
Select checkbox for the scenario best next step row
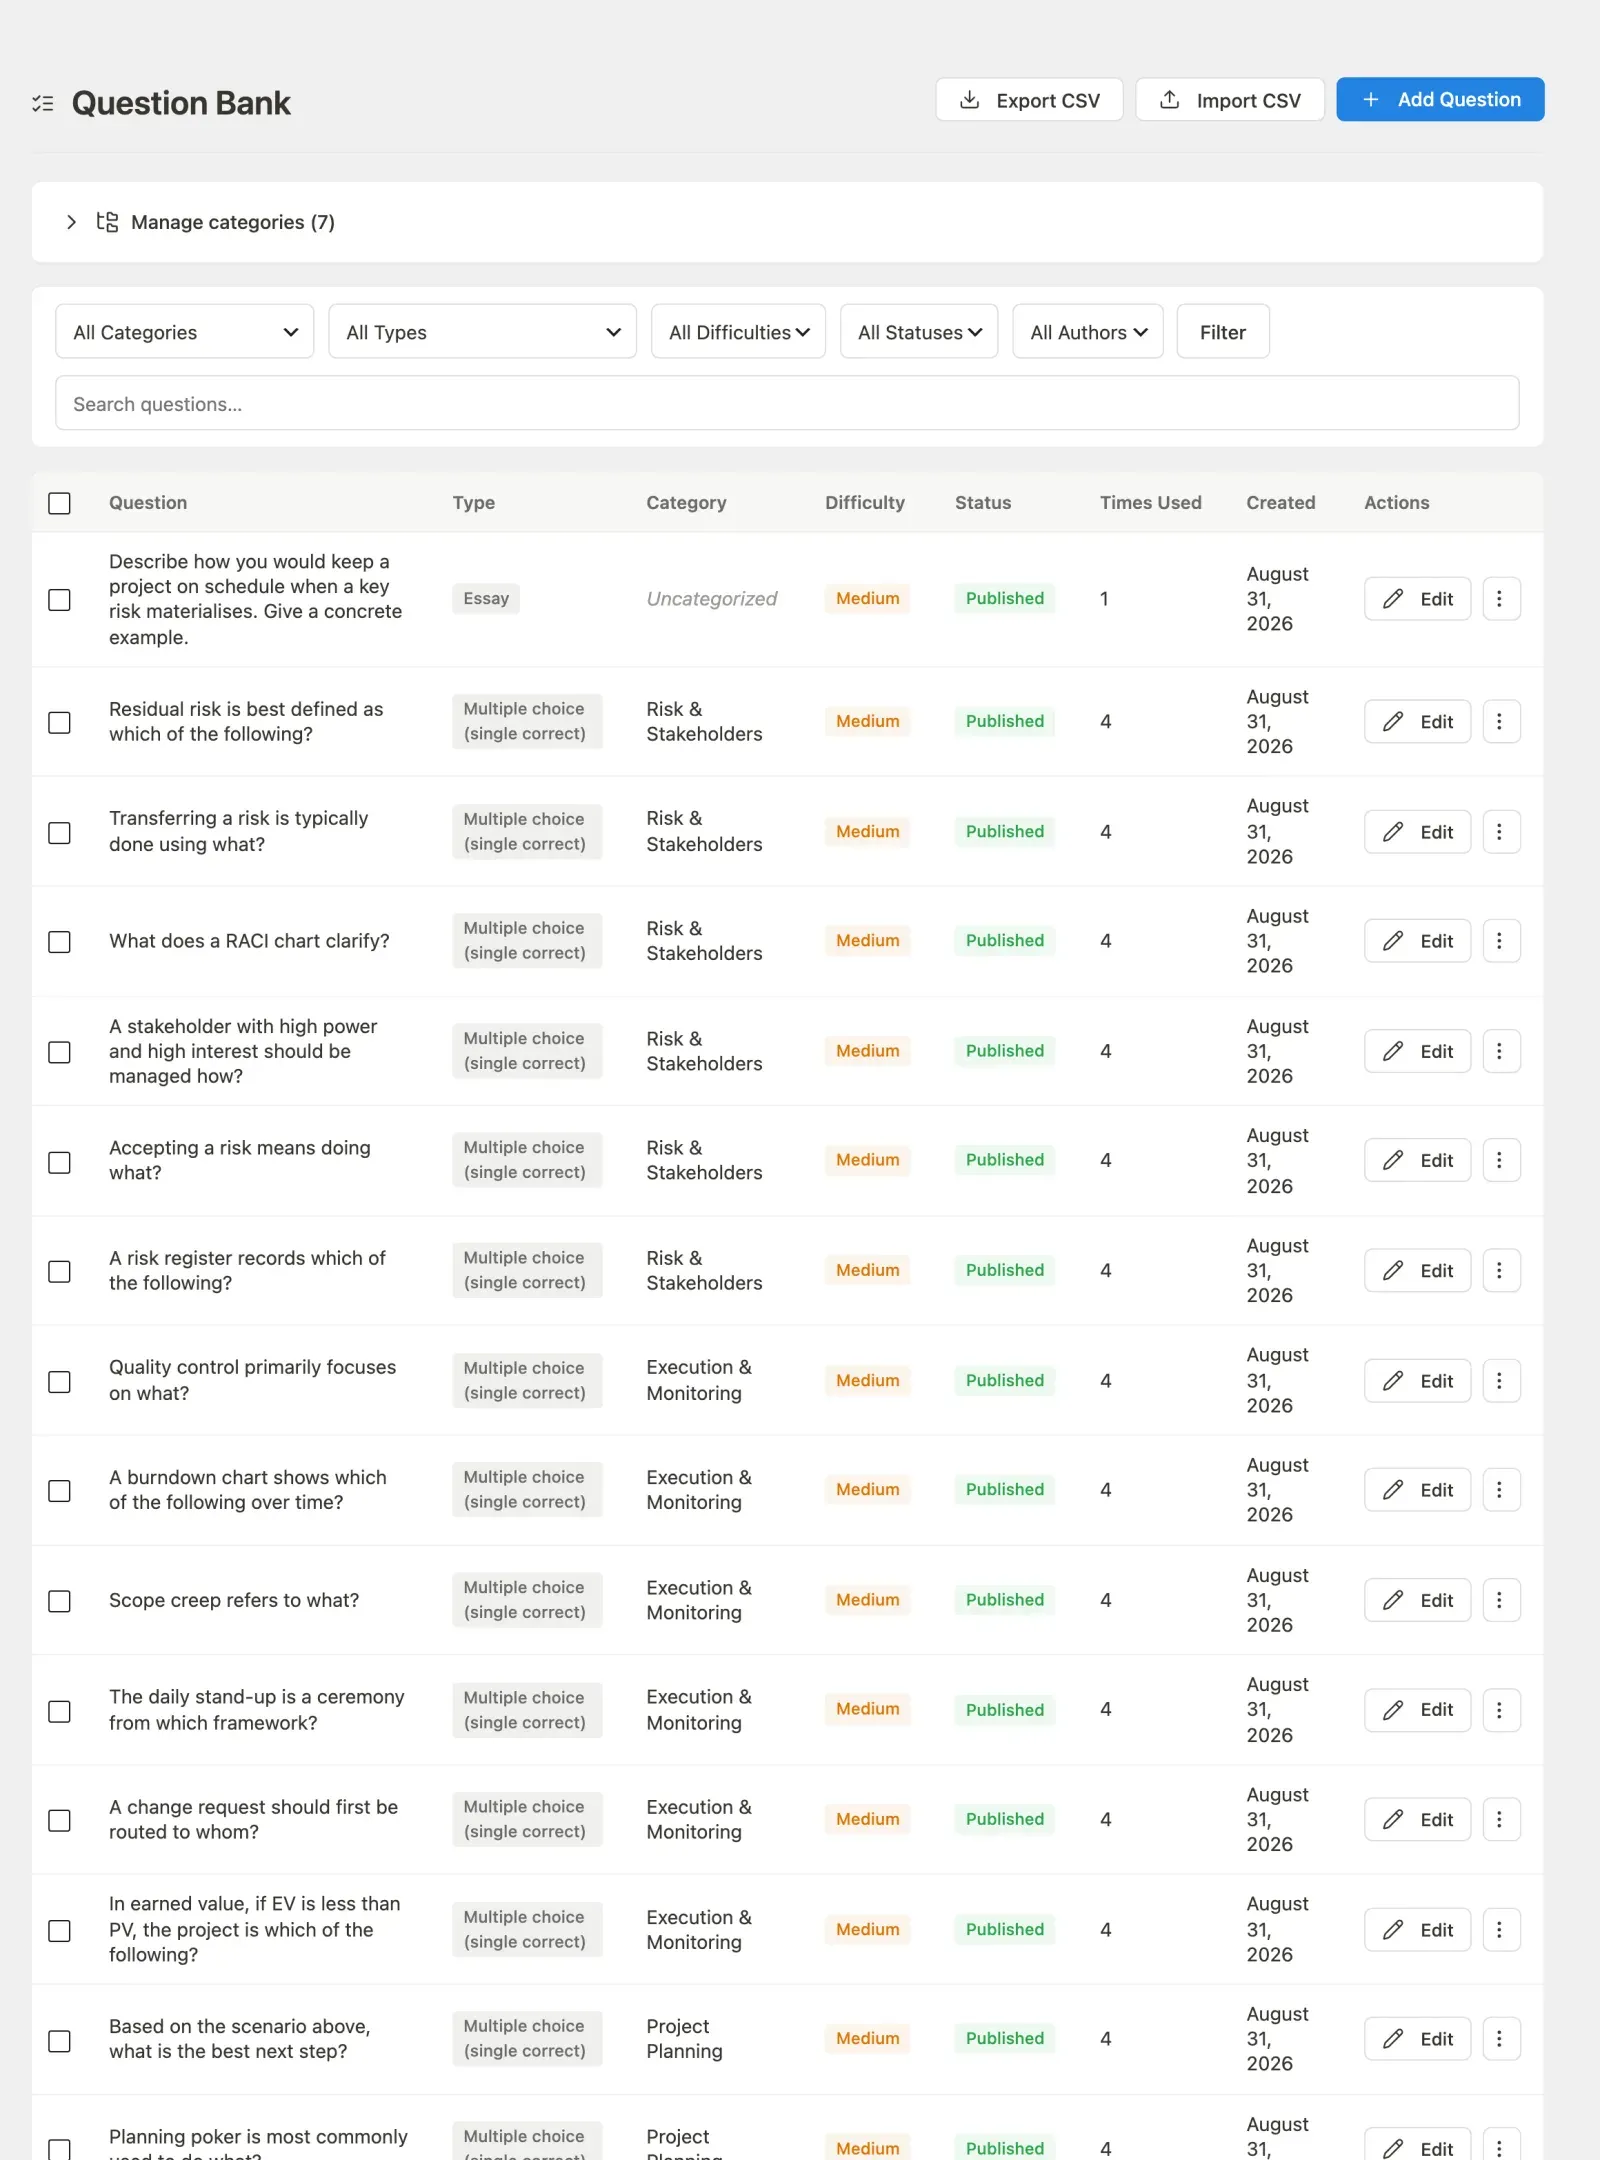(x=60, y=2040)
